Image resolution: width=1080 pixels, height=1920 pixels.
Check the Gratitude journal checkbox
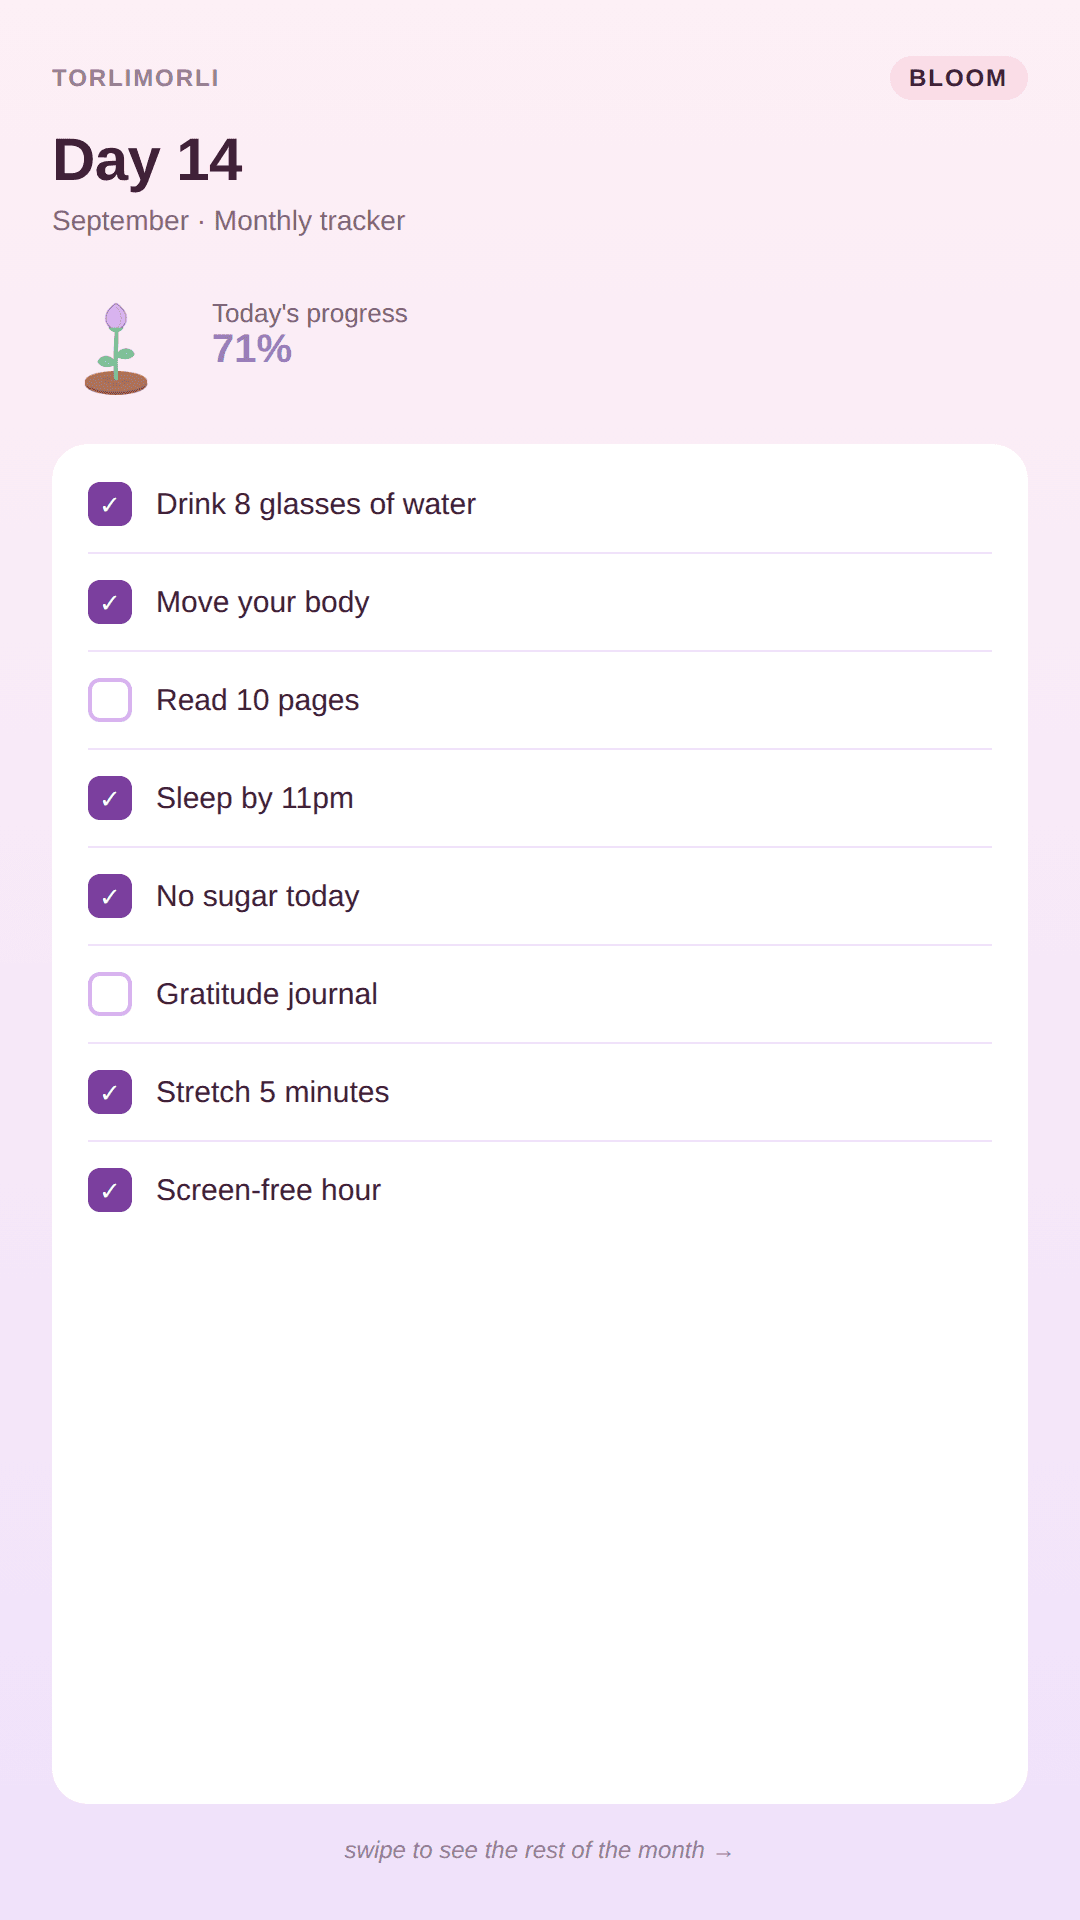[x=110, y=994]
